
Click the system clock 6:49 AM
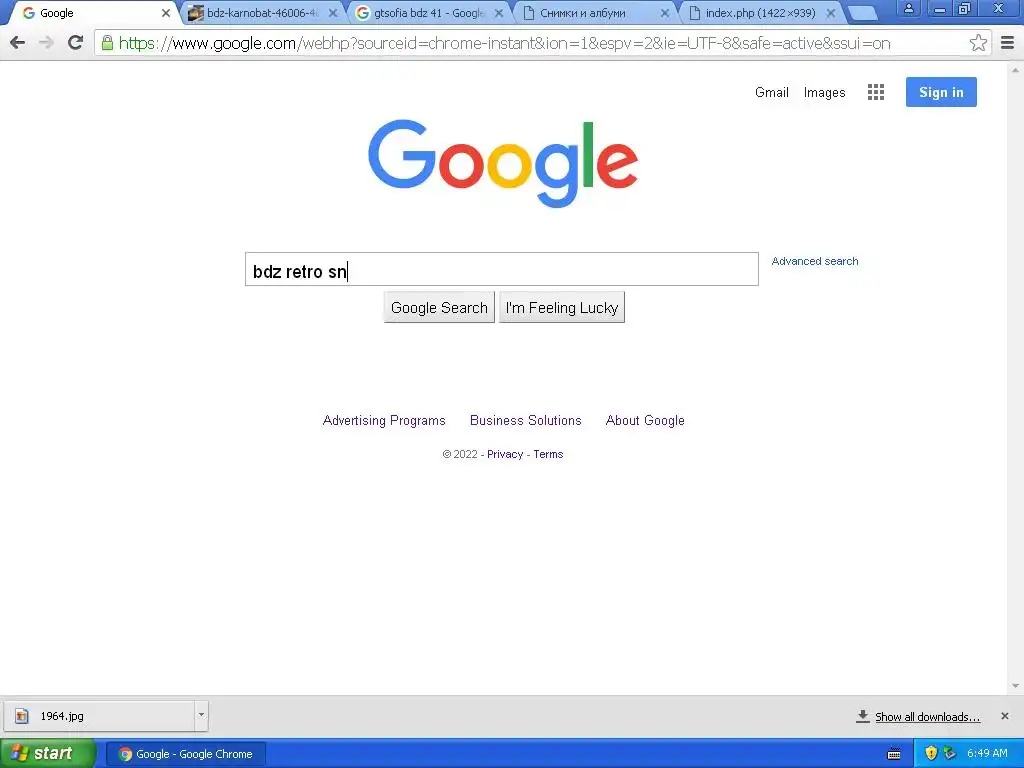987,753
